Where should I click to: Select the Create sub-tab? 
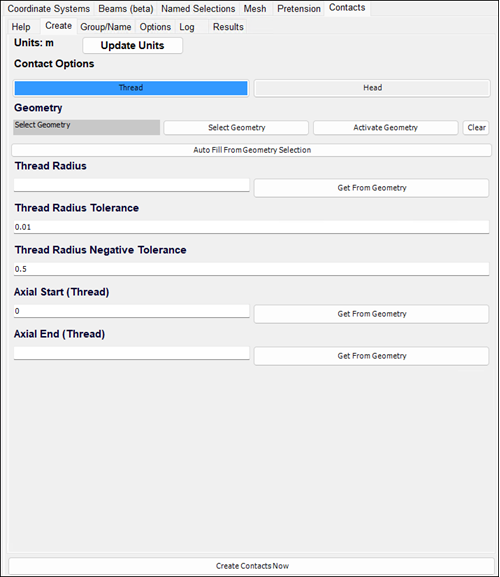coord(58,26)
